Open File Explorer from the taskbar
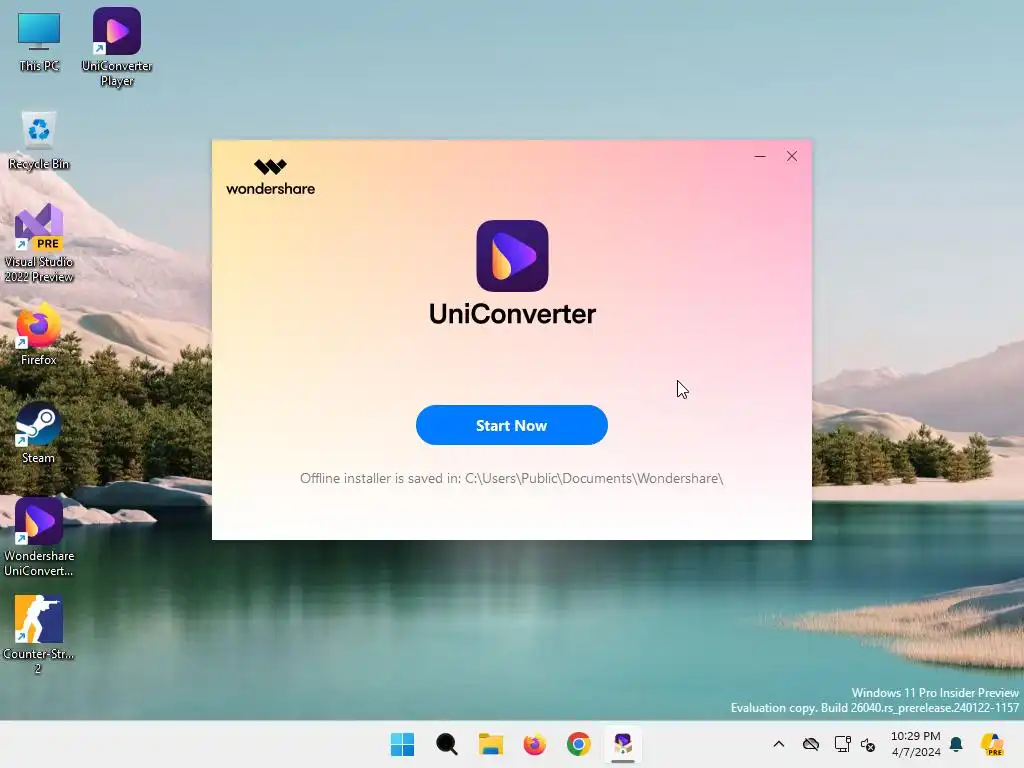This screenshot has height=768, width=1024. [490, 744]
